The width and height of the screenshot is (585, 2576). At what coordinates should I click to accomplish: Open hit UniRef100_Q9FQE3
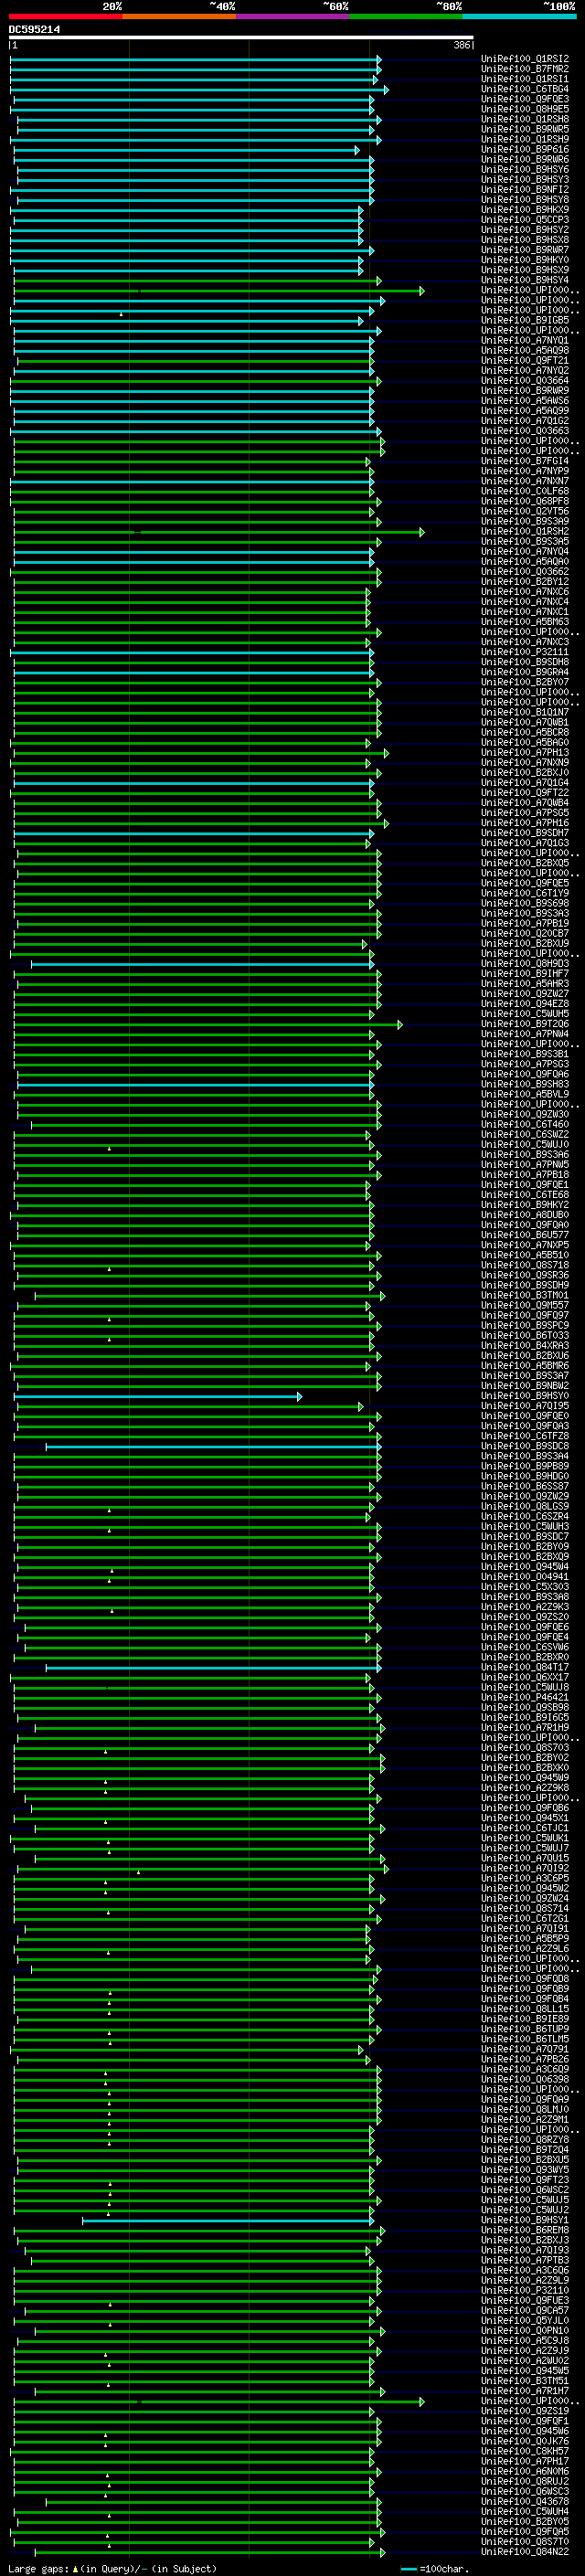tap(525, 99)
